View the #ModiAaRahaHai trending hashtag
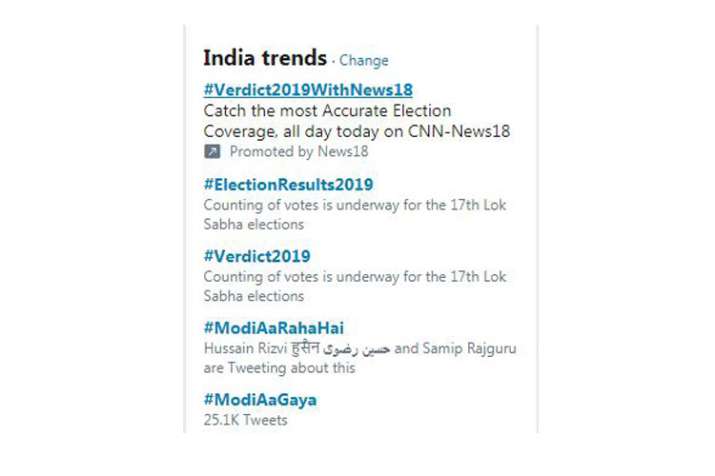The image size is (715, 476). tap(274, 328)
